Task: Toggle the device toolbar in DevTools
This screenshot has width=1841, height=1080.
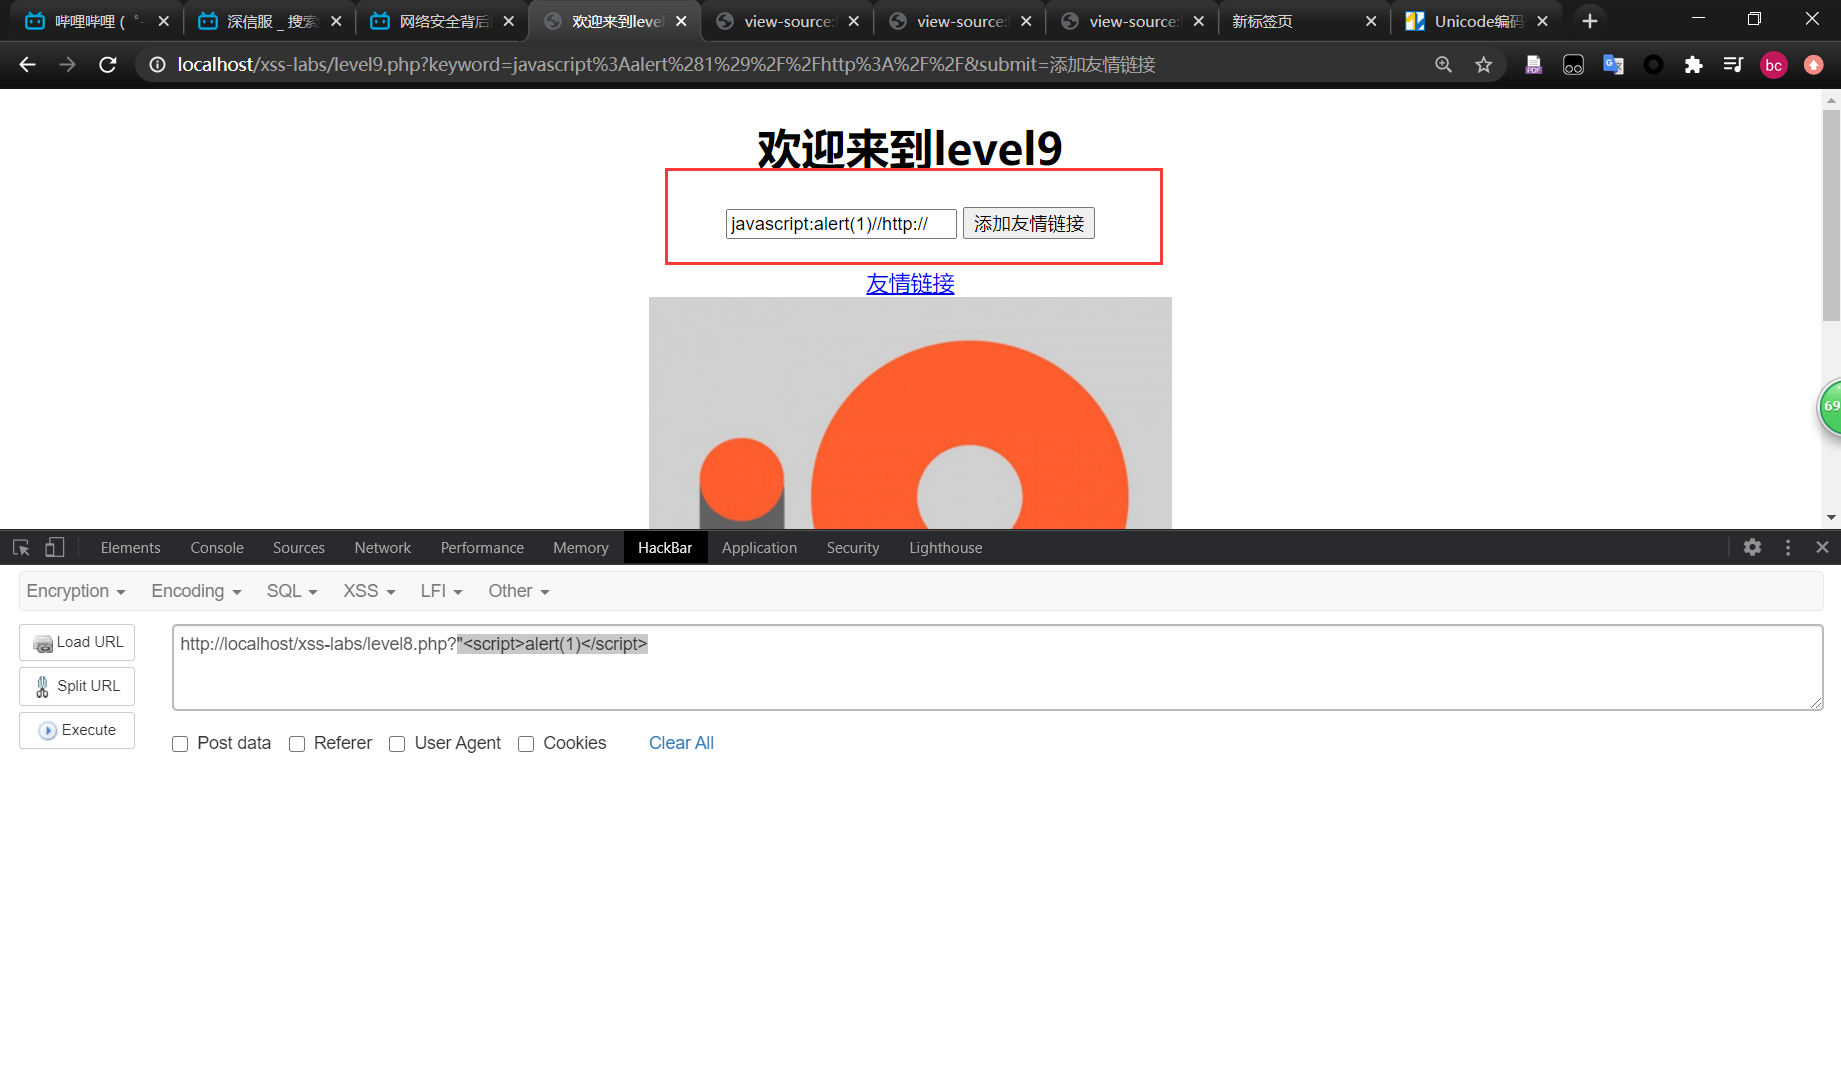Action: pos(55,547)
